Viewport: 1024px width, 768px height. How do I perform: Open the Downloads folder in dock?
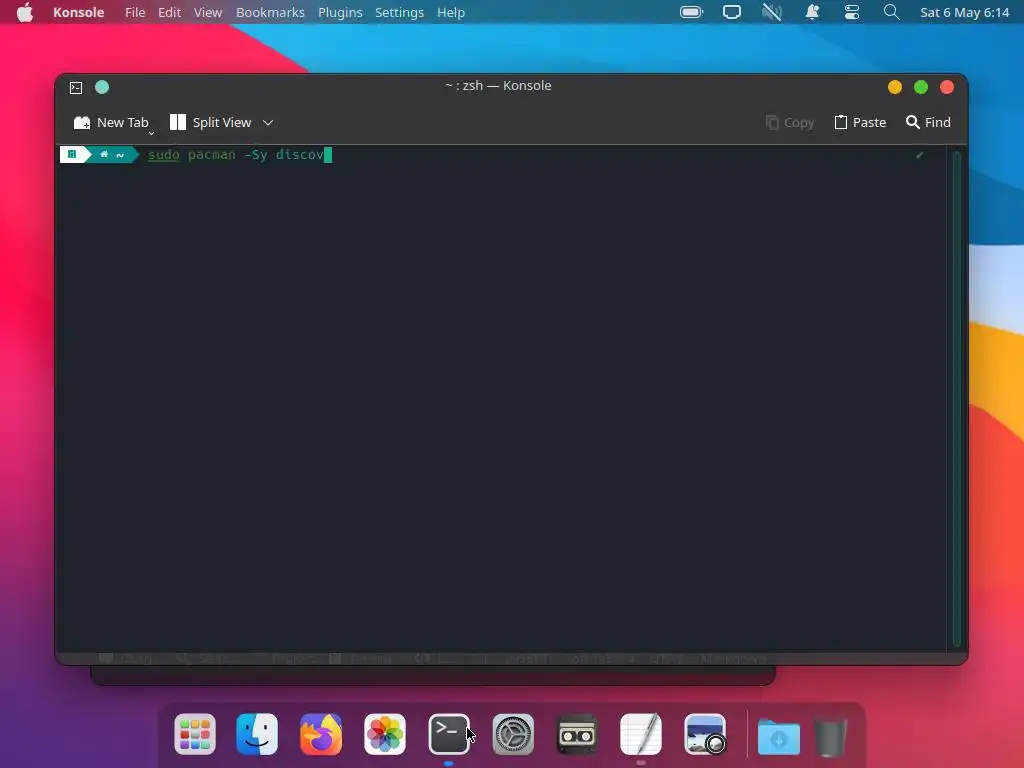pos(778,737)
